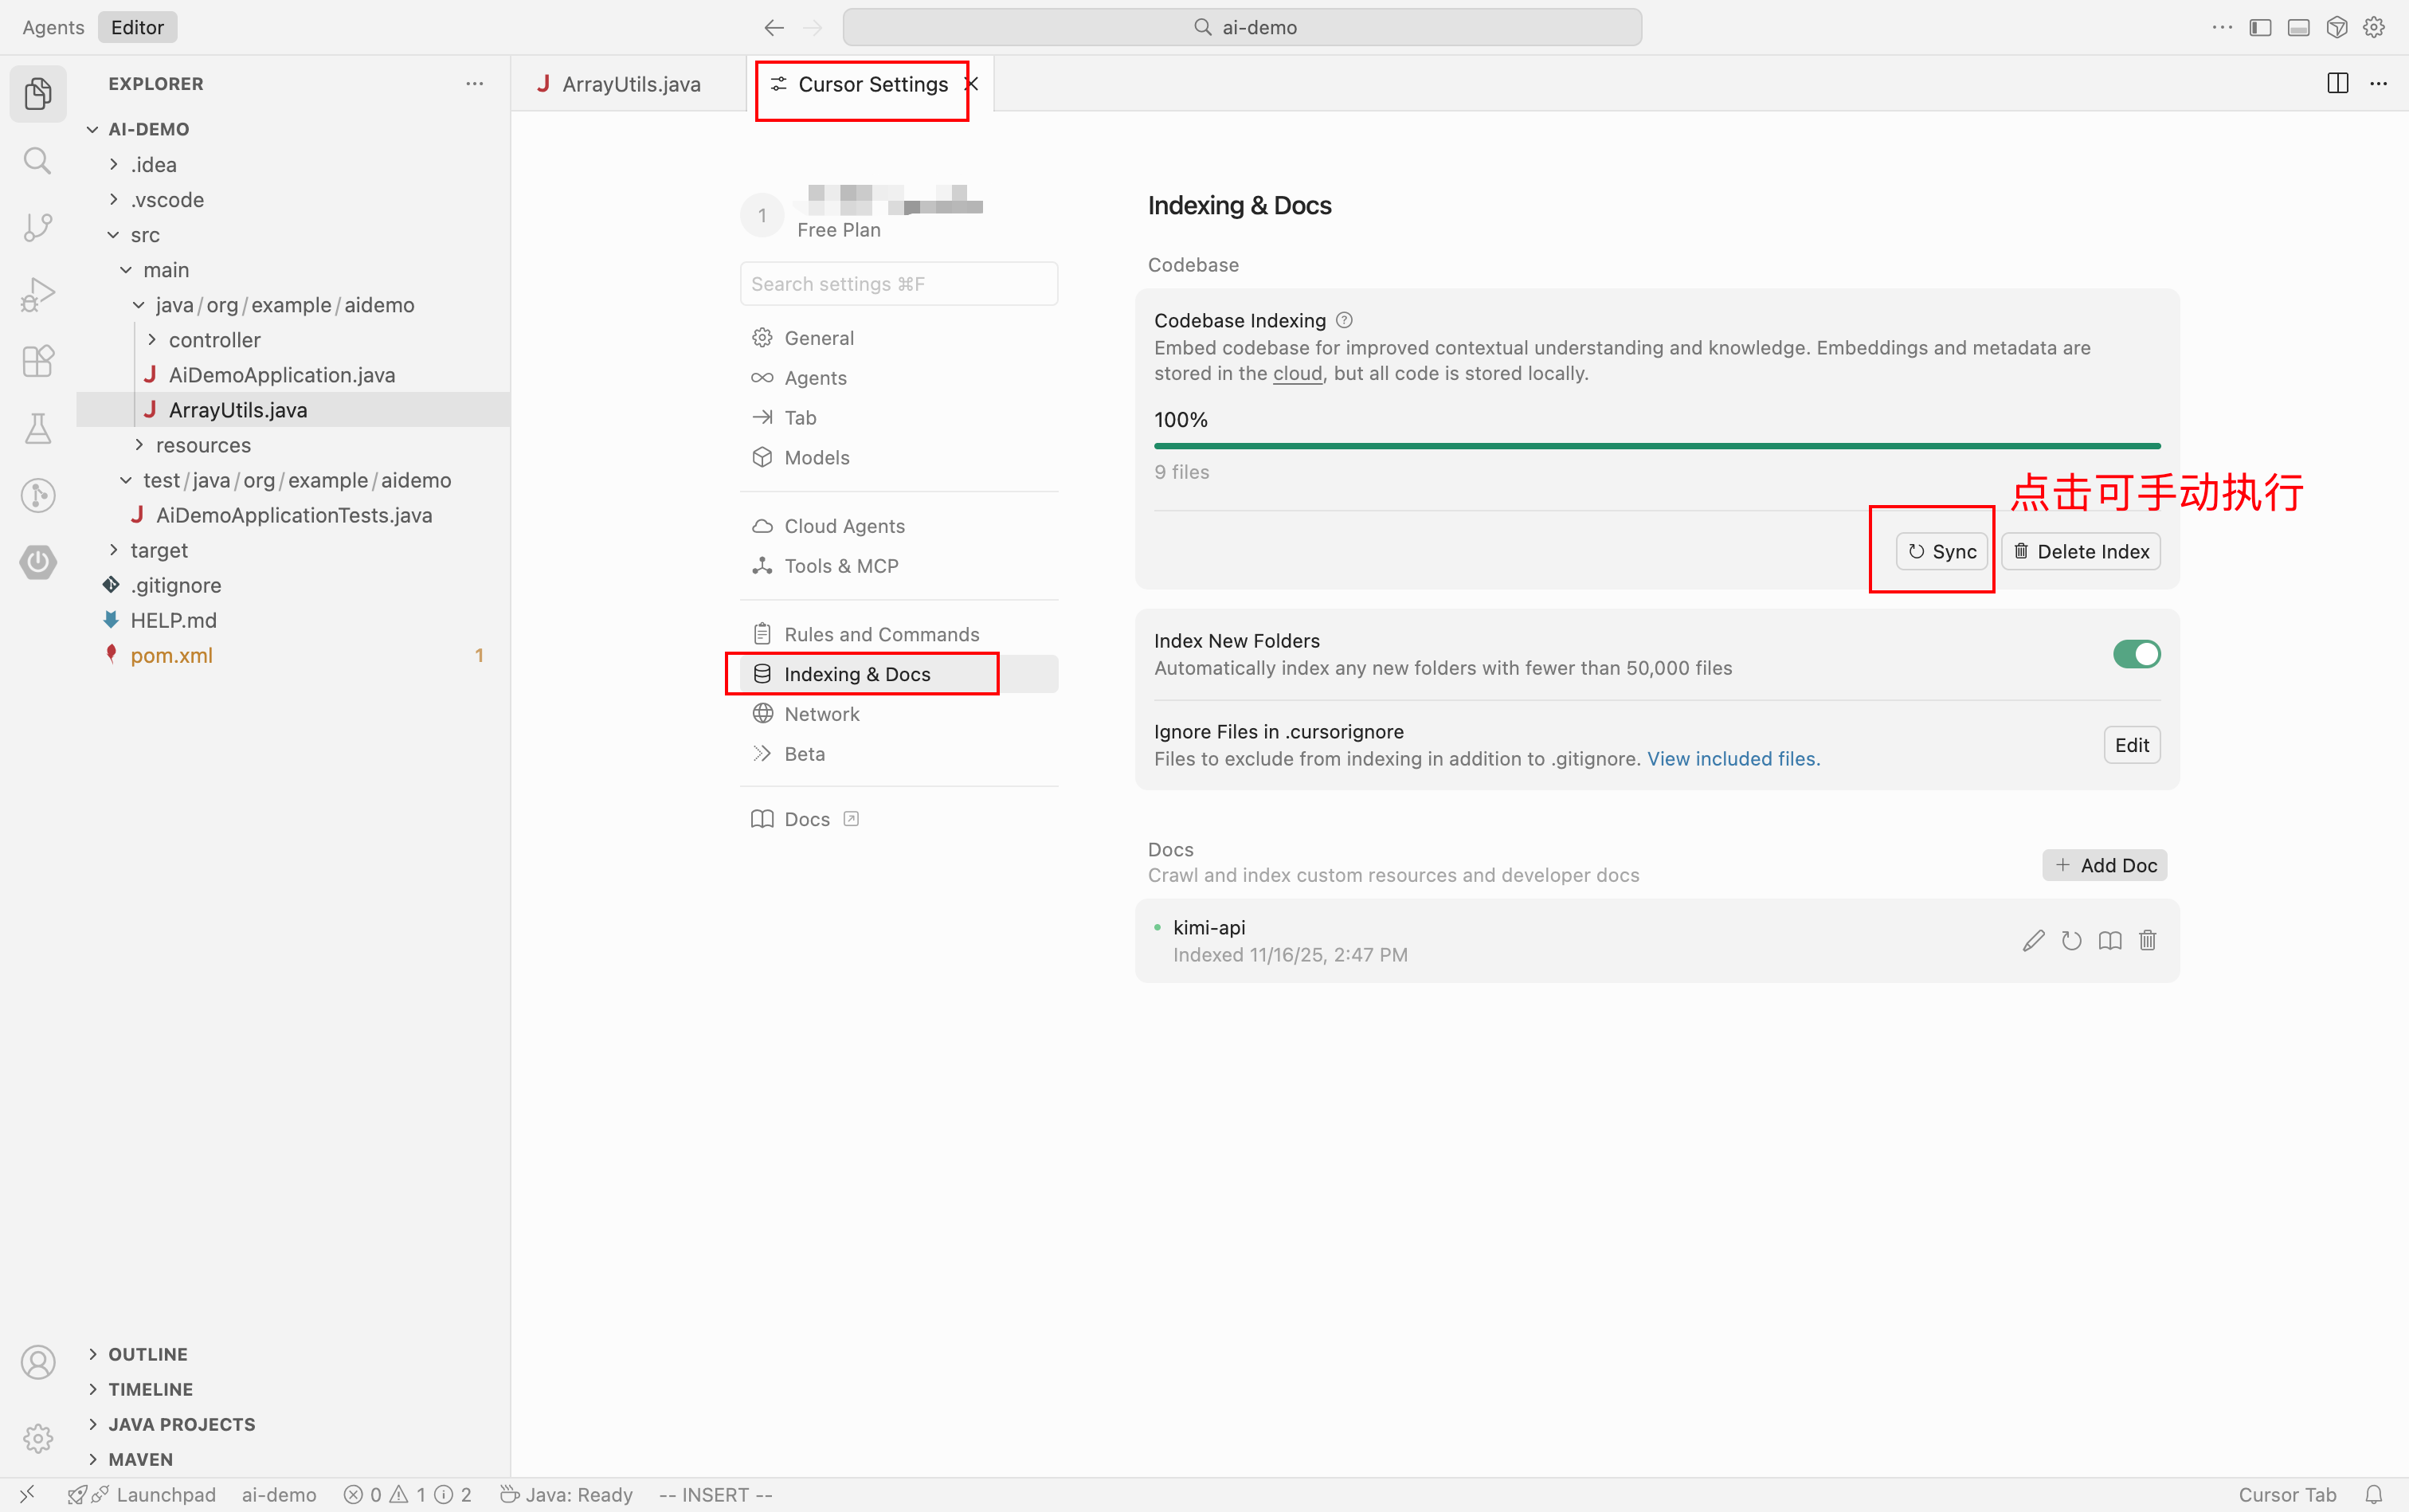
Task: Click the codebase indexing progress bar
Action: coord(1656,446)
